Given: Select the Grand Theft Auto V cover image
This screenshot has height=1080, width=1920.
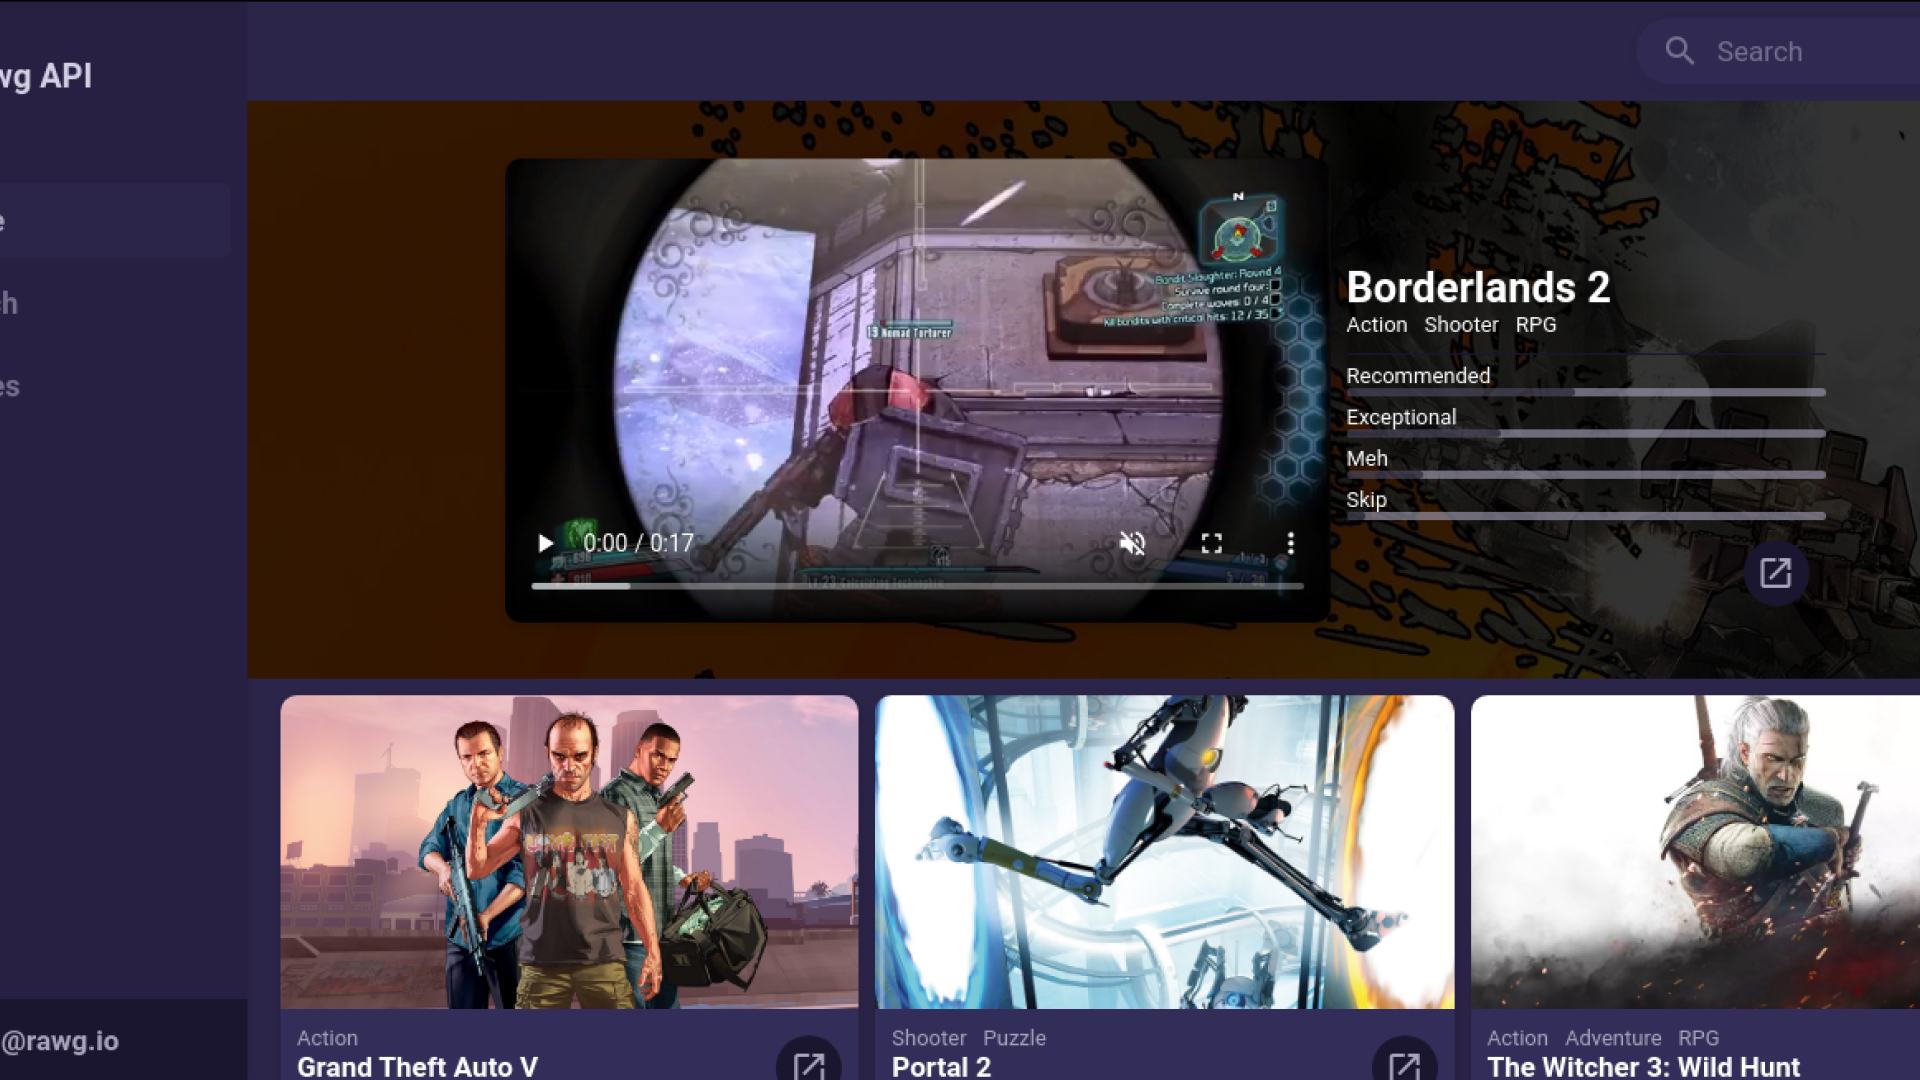Looking at the screenshot, I should [x=569, y=852].
